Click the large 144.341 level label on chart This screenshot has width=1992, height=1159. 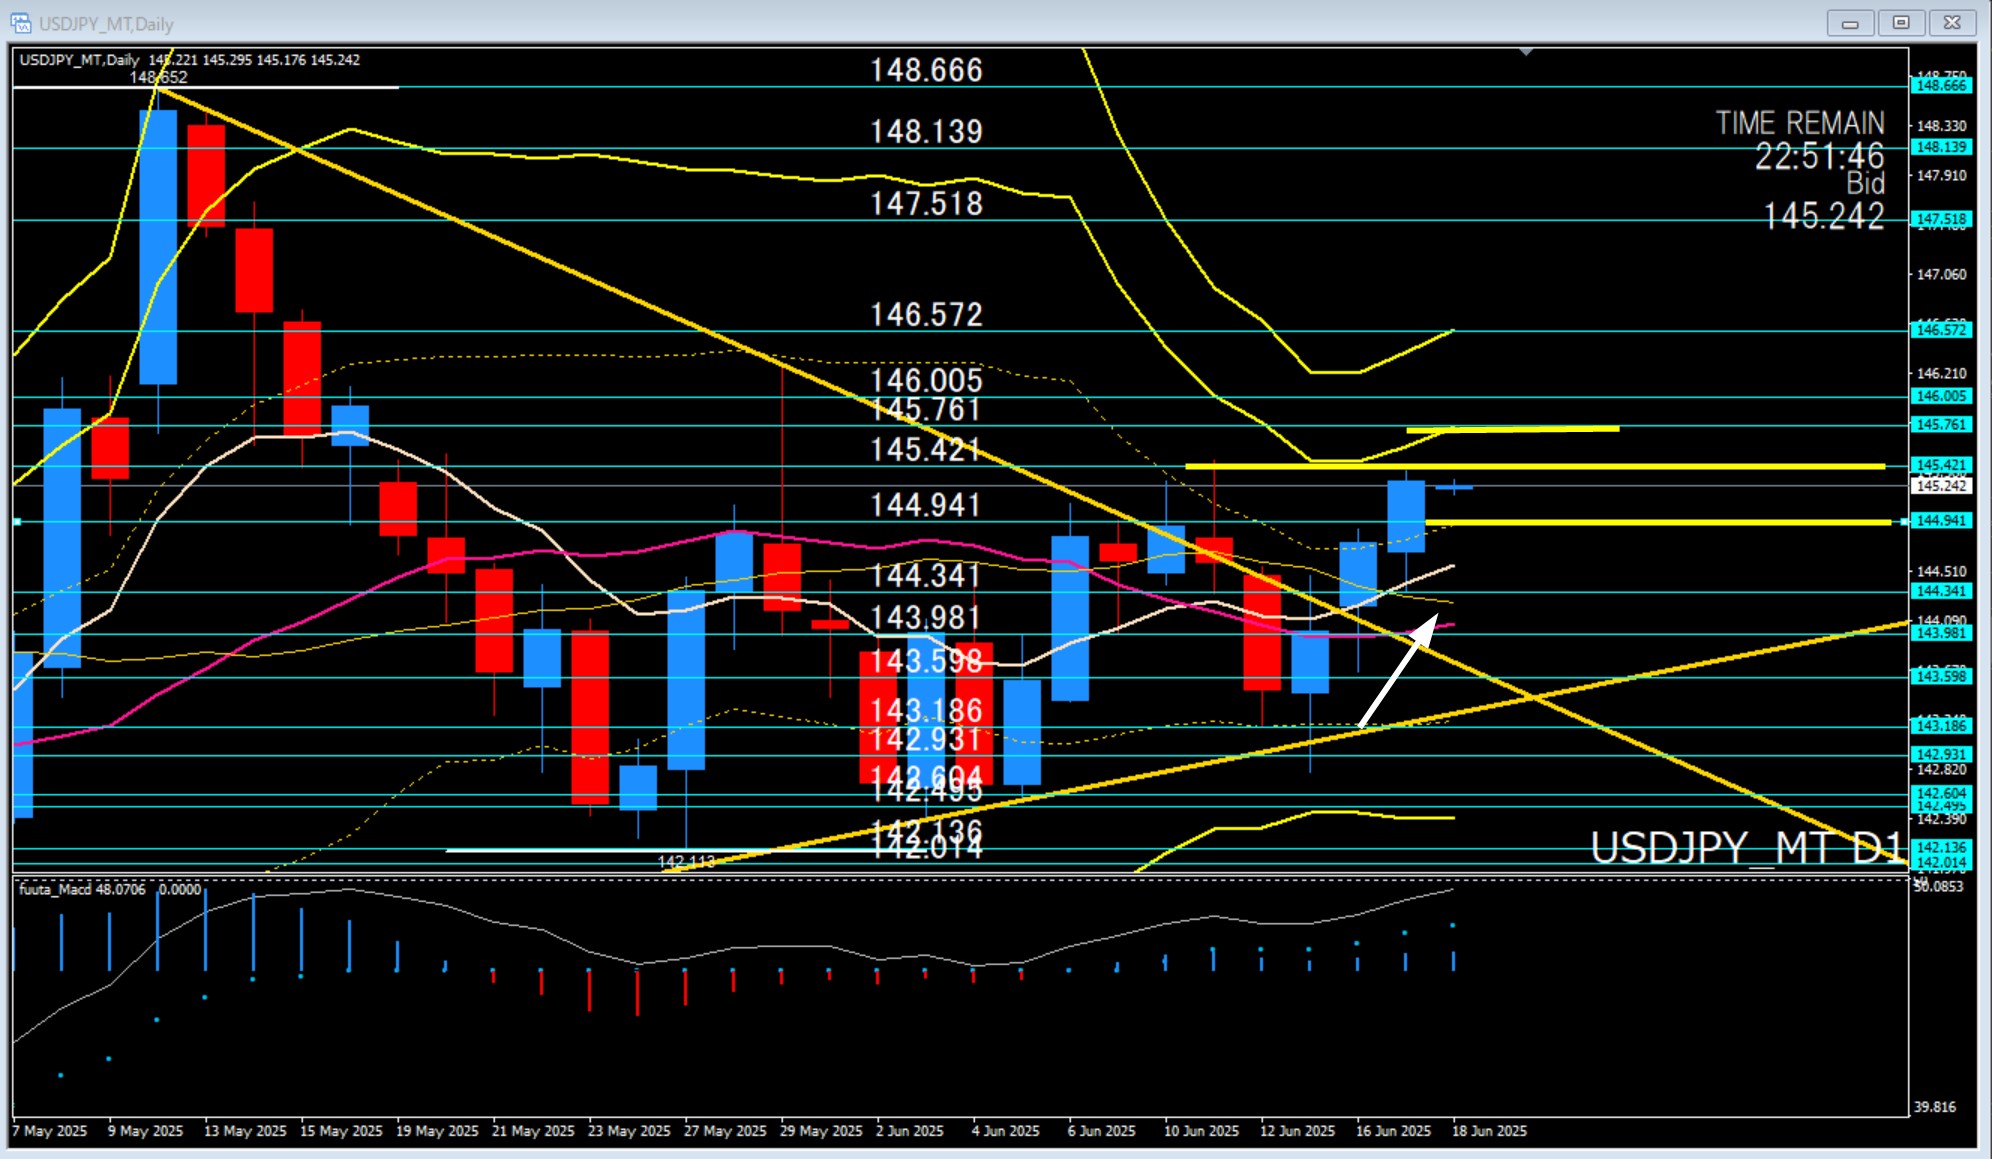click(926, 576)
